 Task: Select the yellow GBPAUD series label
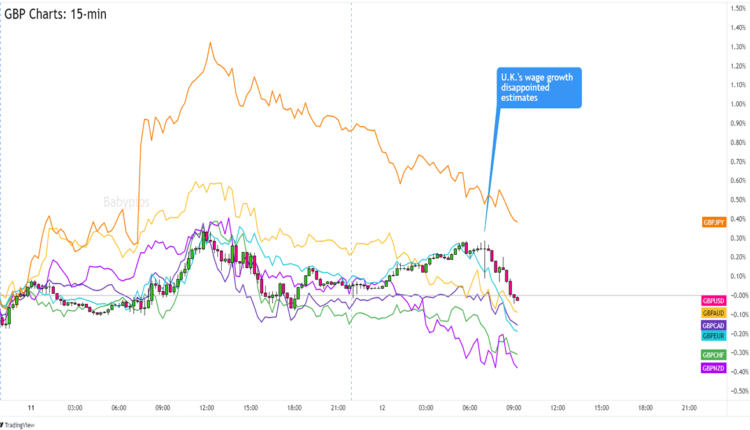(714, 313)
